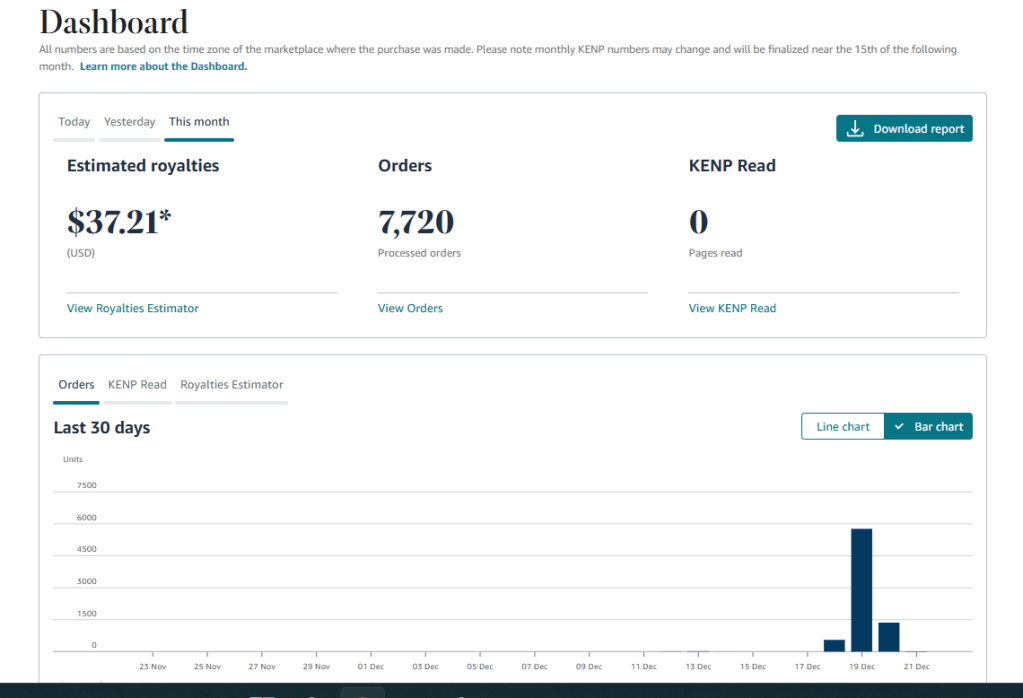Screen dimensions: 1023x698
Task: Click the checkmark icon inside Bar chart button
Action: [x=898, y=425]
